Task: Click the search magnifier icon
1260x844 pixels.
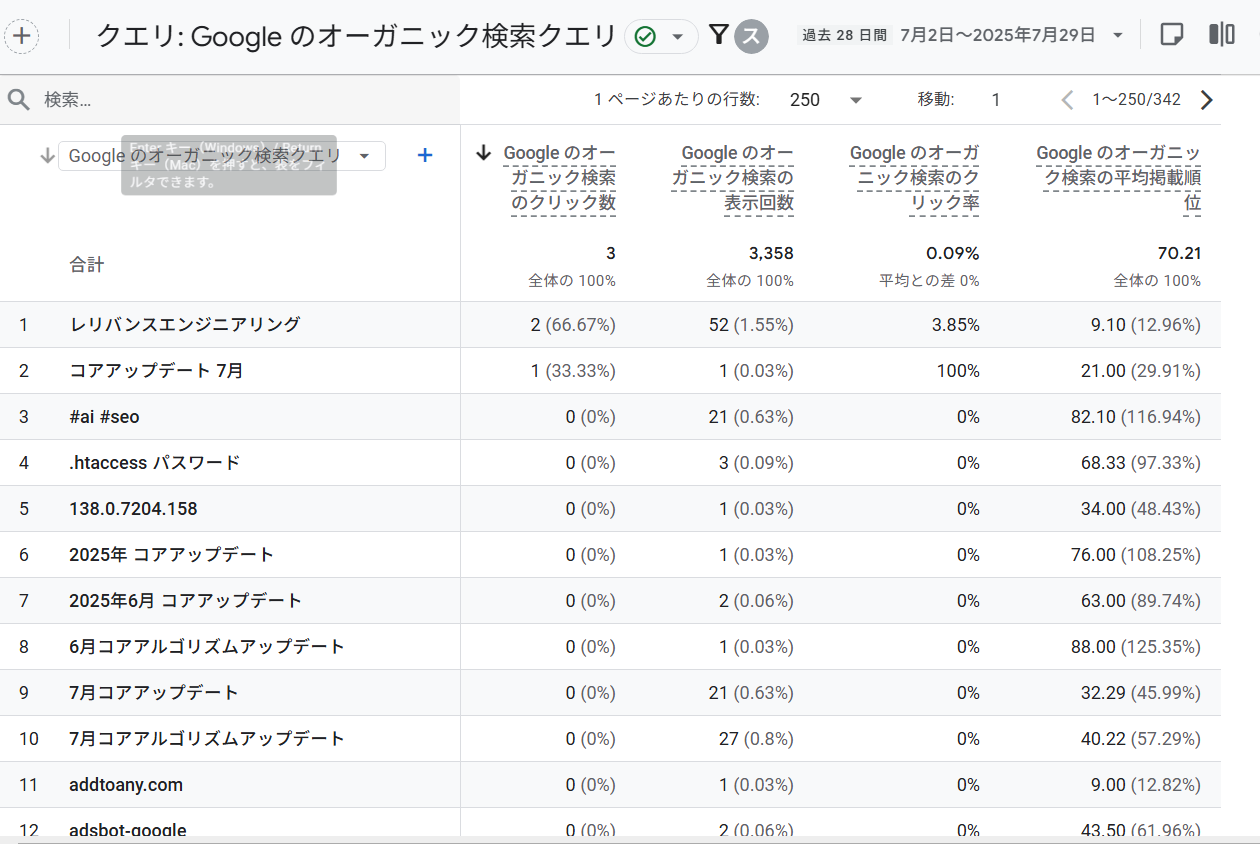Action: pos(18,100)
